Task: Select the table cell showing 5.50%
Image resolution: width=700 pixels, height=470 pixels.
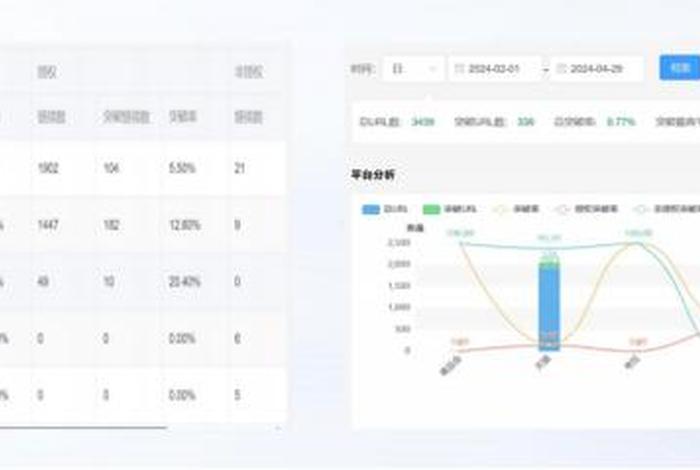Action: (x=182, y=168)
